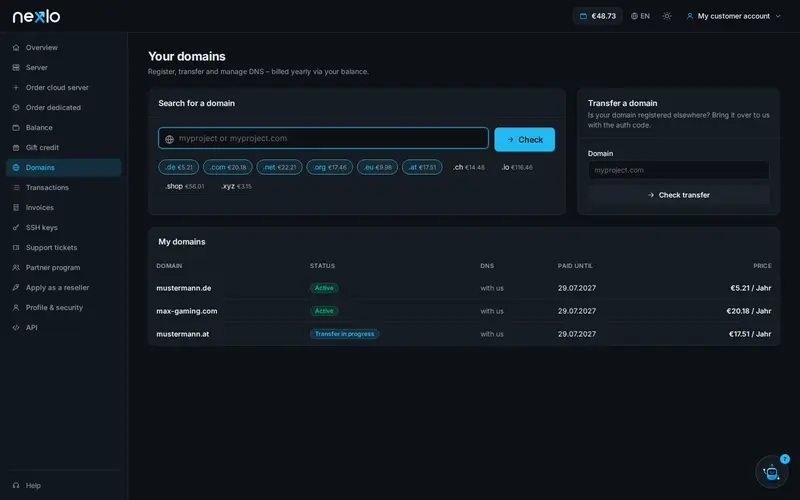Click the Order dedicated cube icon

pos(16,108)
